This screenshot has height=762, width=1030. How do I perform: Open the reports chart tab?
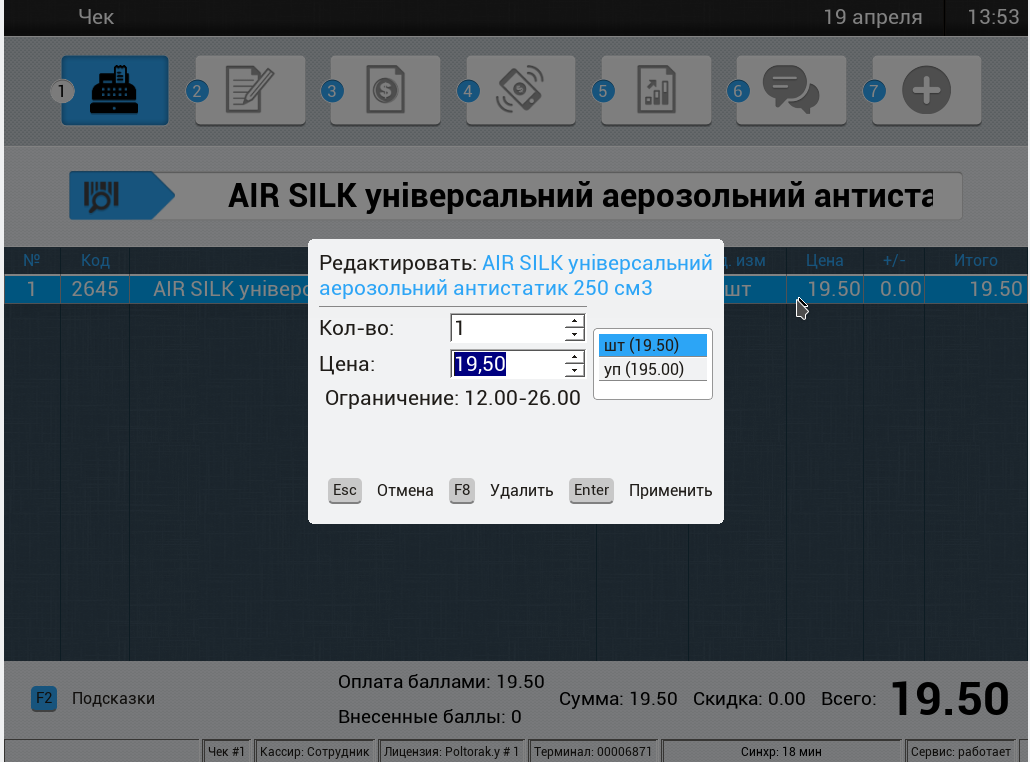(x=656, y=90)
